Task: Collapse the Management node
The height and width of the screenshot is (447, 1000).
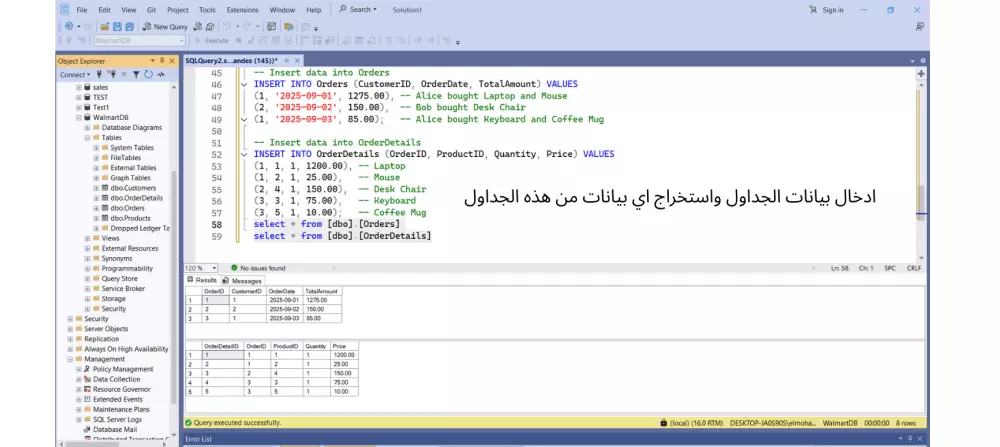Action: point(70,359)
